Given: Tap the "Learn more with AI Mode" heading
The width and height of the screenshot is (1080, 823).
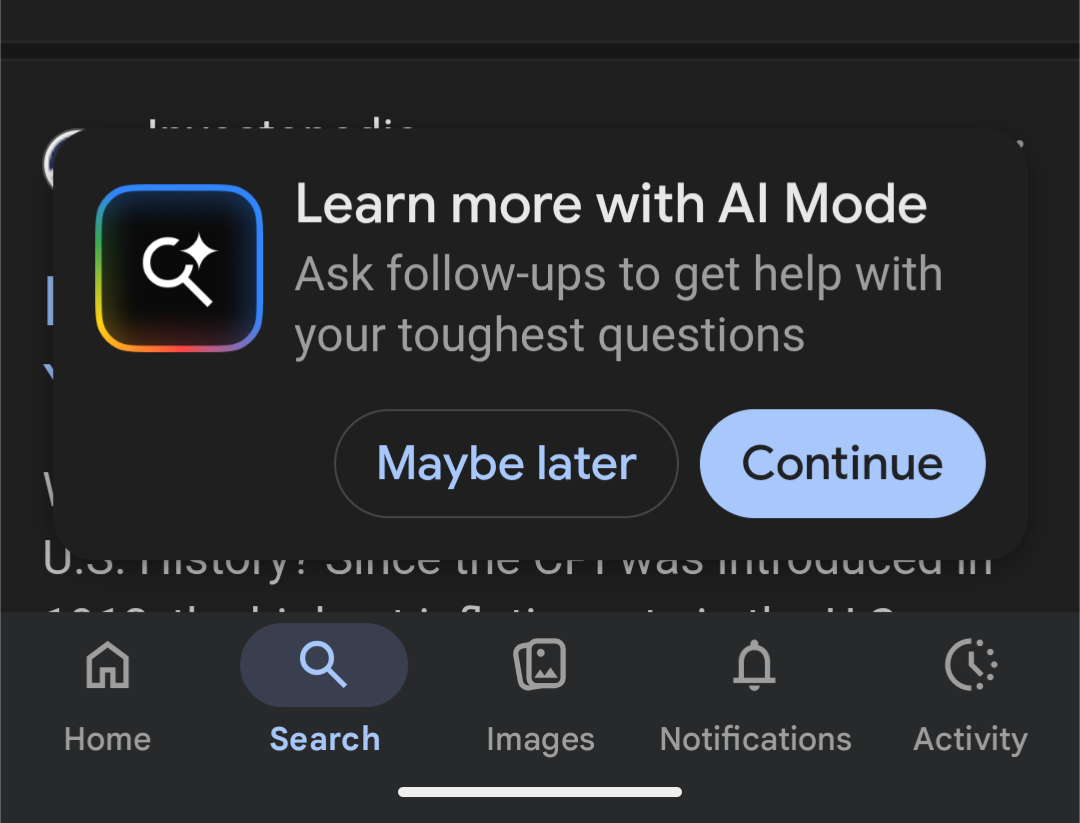Looking at the screenshot, I should [x=611, y=205].
